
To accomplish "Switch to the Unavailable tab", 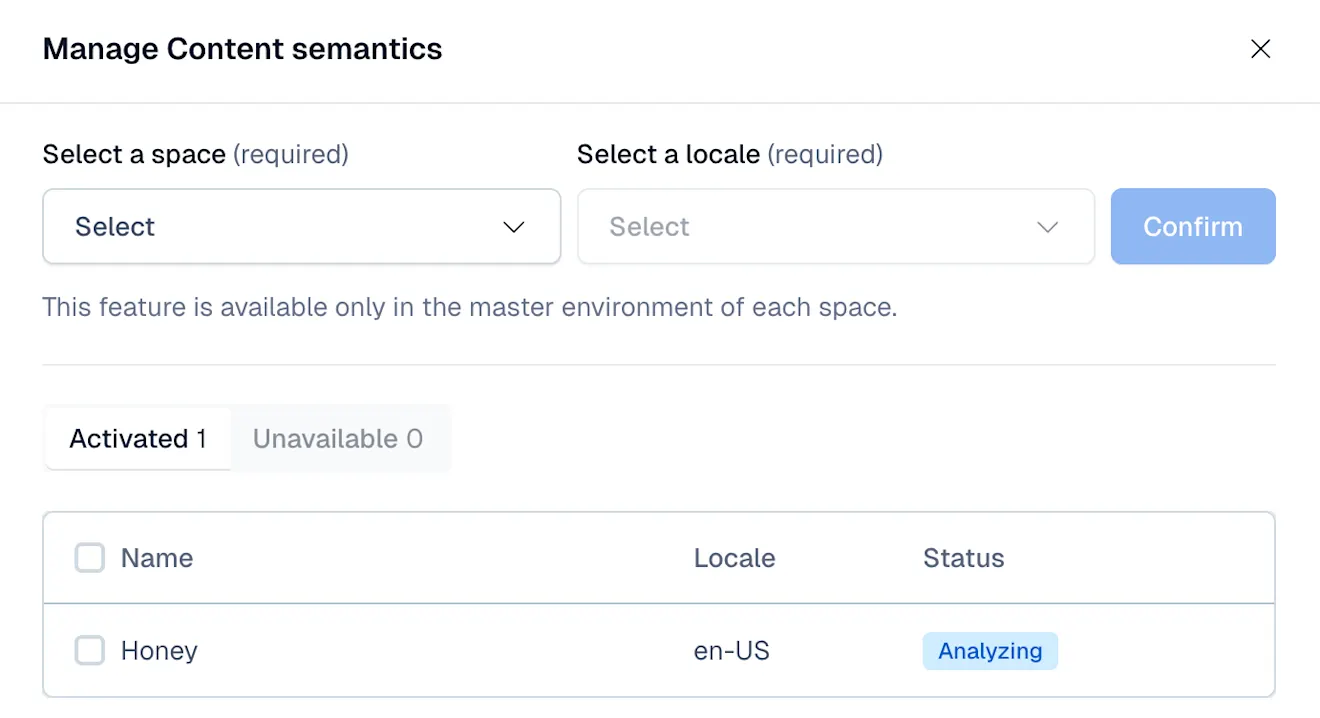I will [x=338, y=439].
